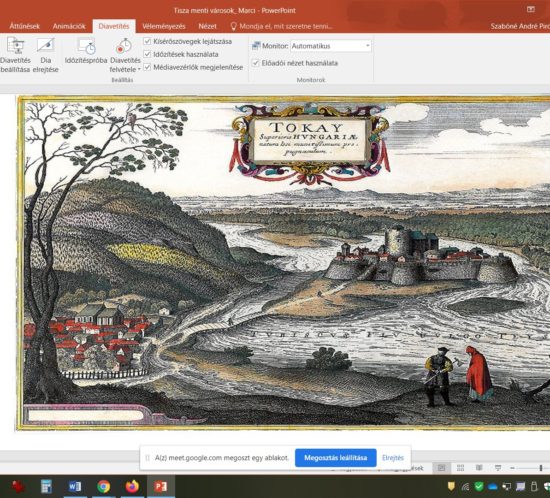Click the PowerPoint taskbar icon
The width and height of the screenshot is (550, 498).
[161, 486]
